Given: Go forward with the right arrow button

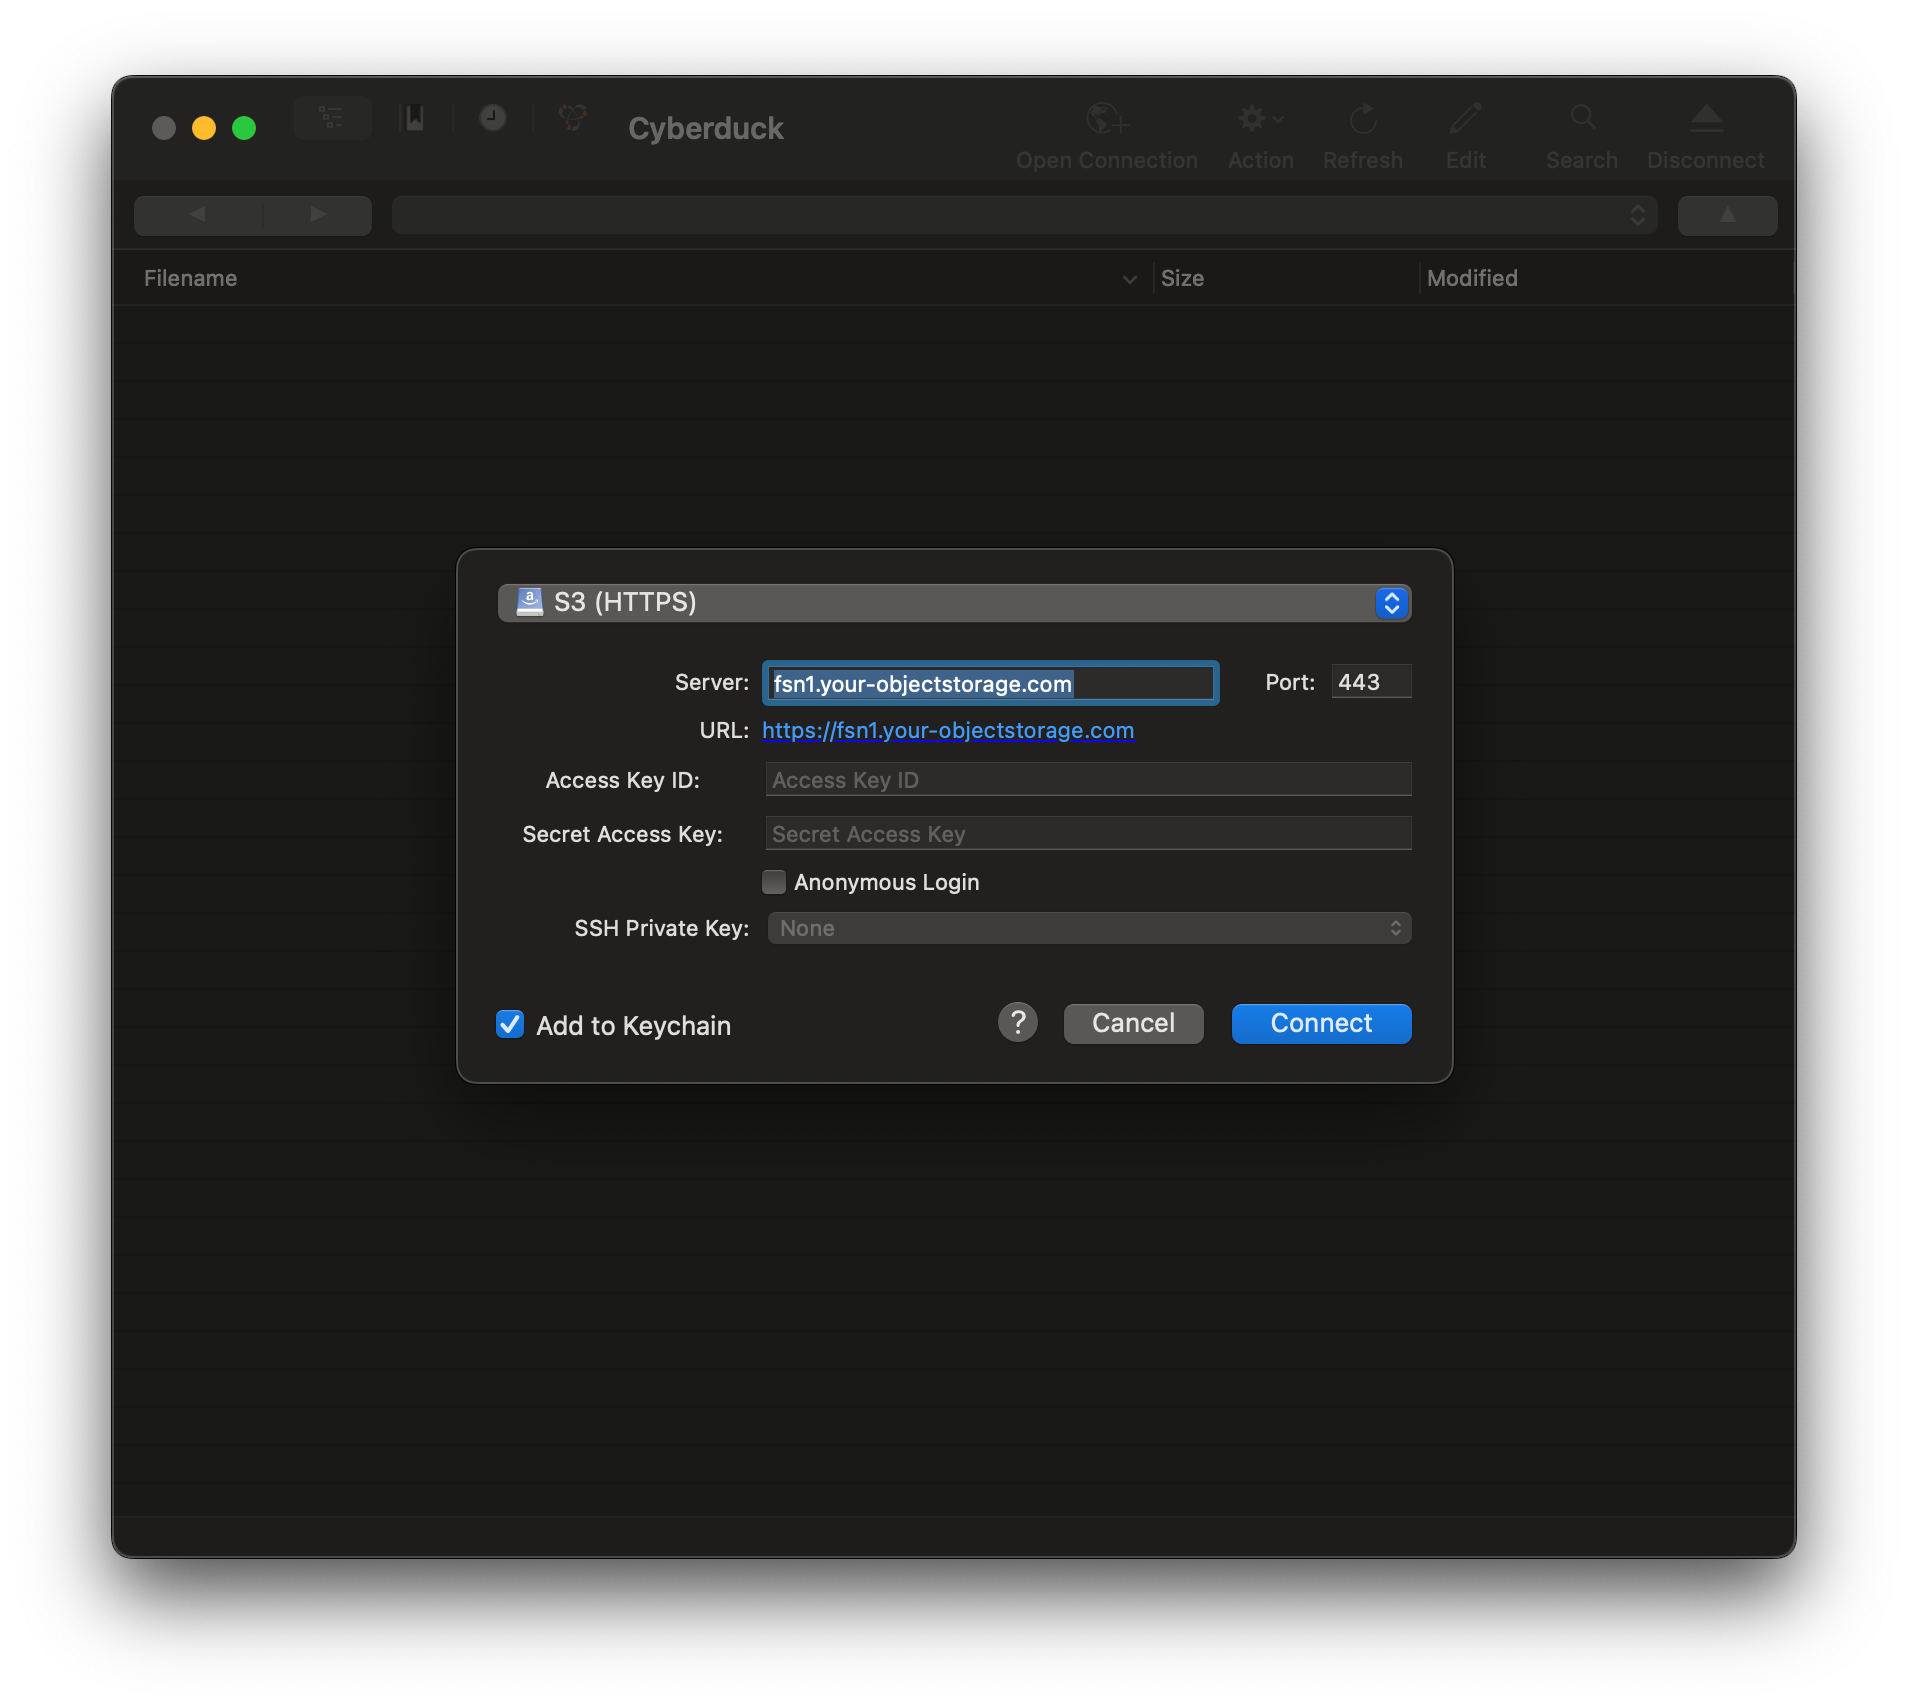Looking at the screenshot, I should pos(318,215).
